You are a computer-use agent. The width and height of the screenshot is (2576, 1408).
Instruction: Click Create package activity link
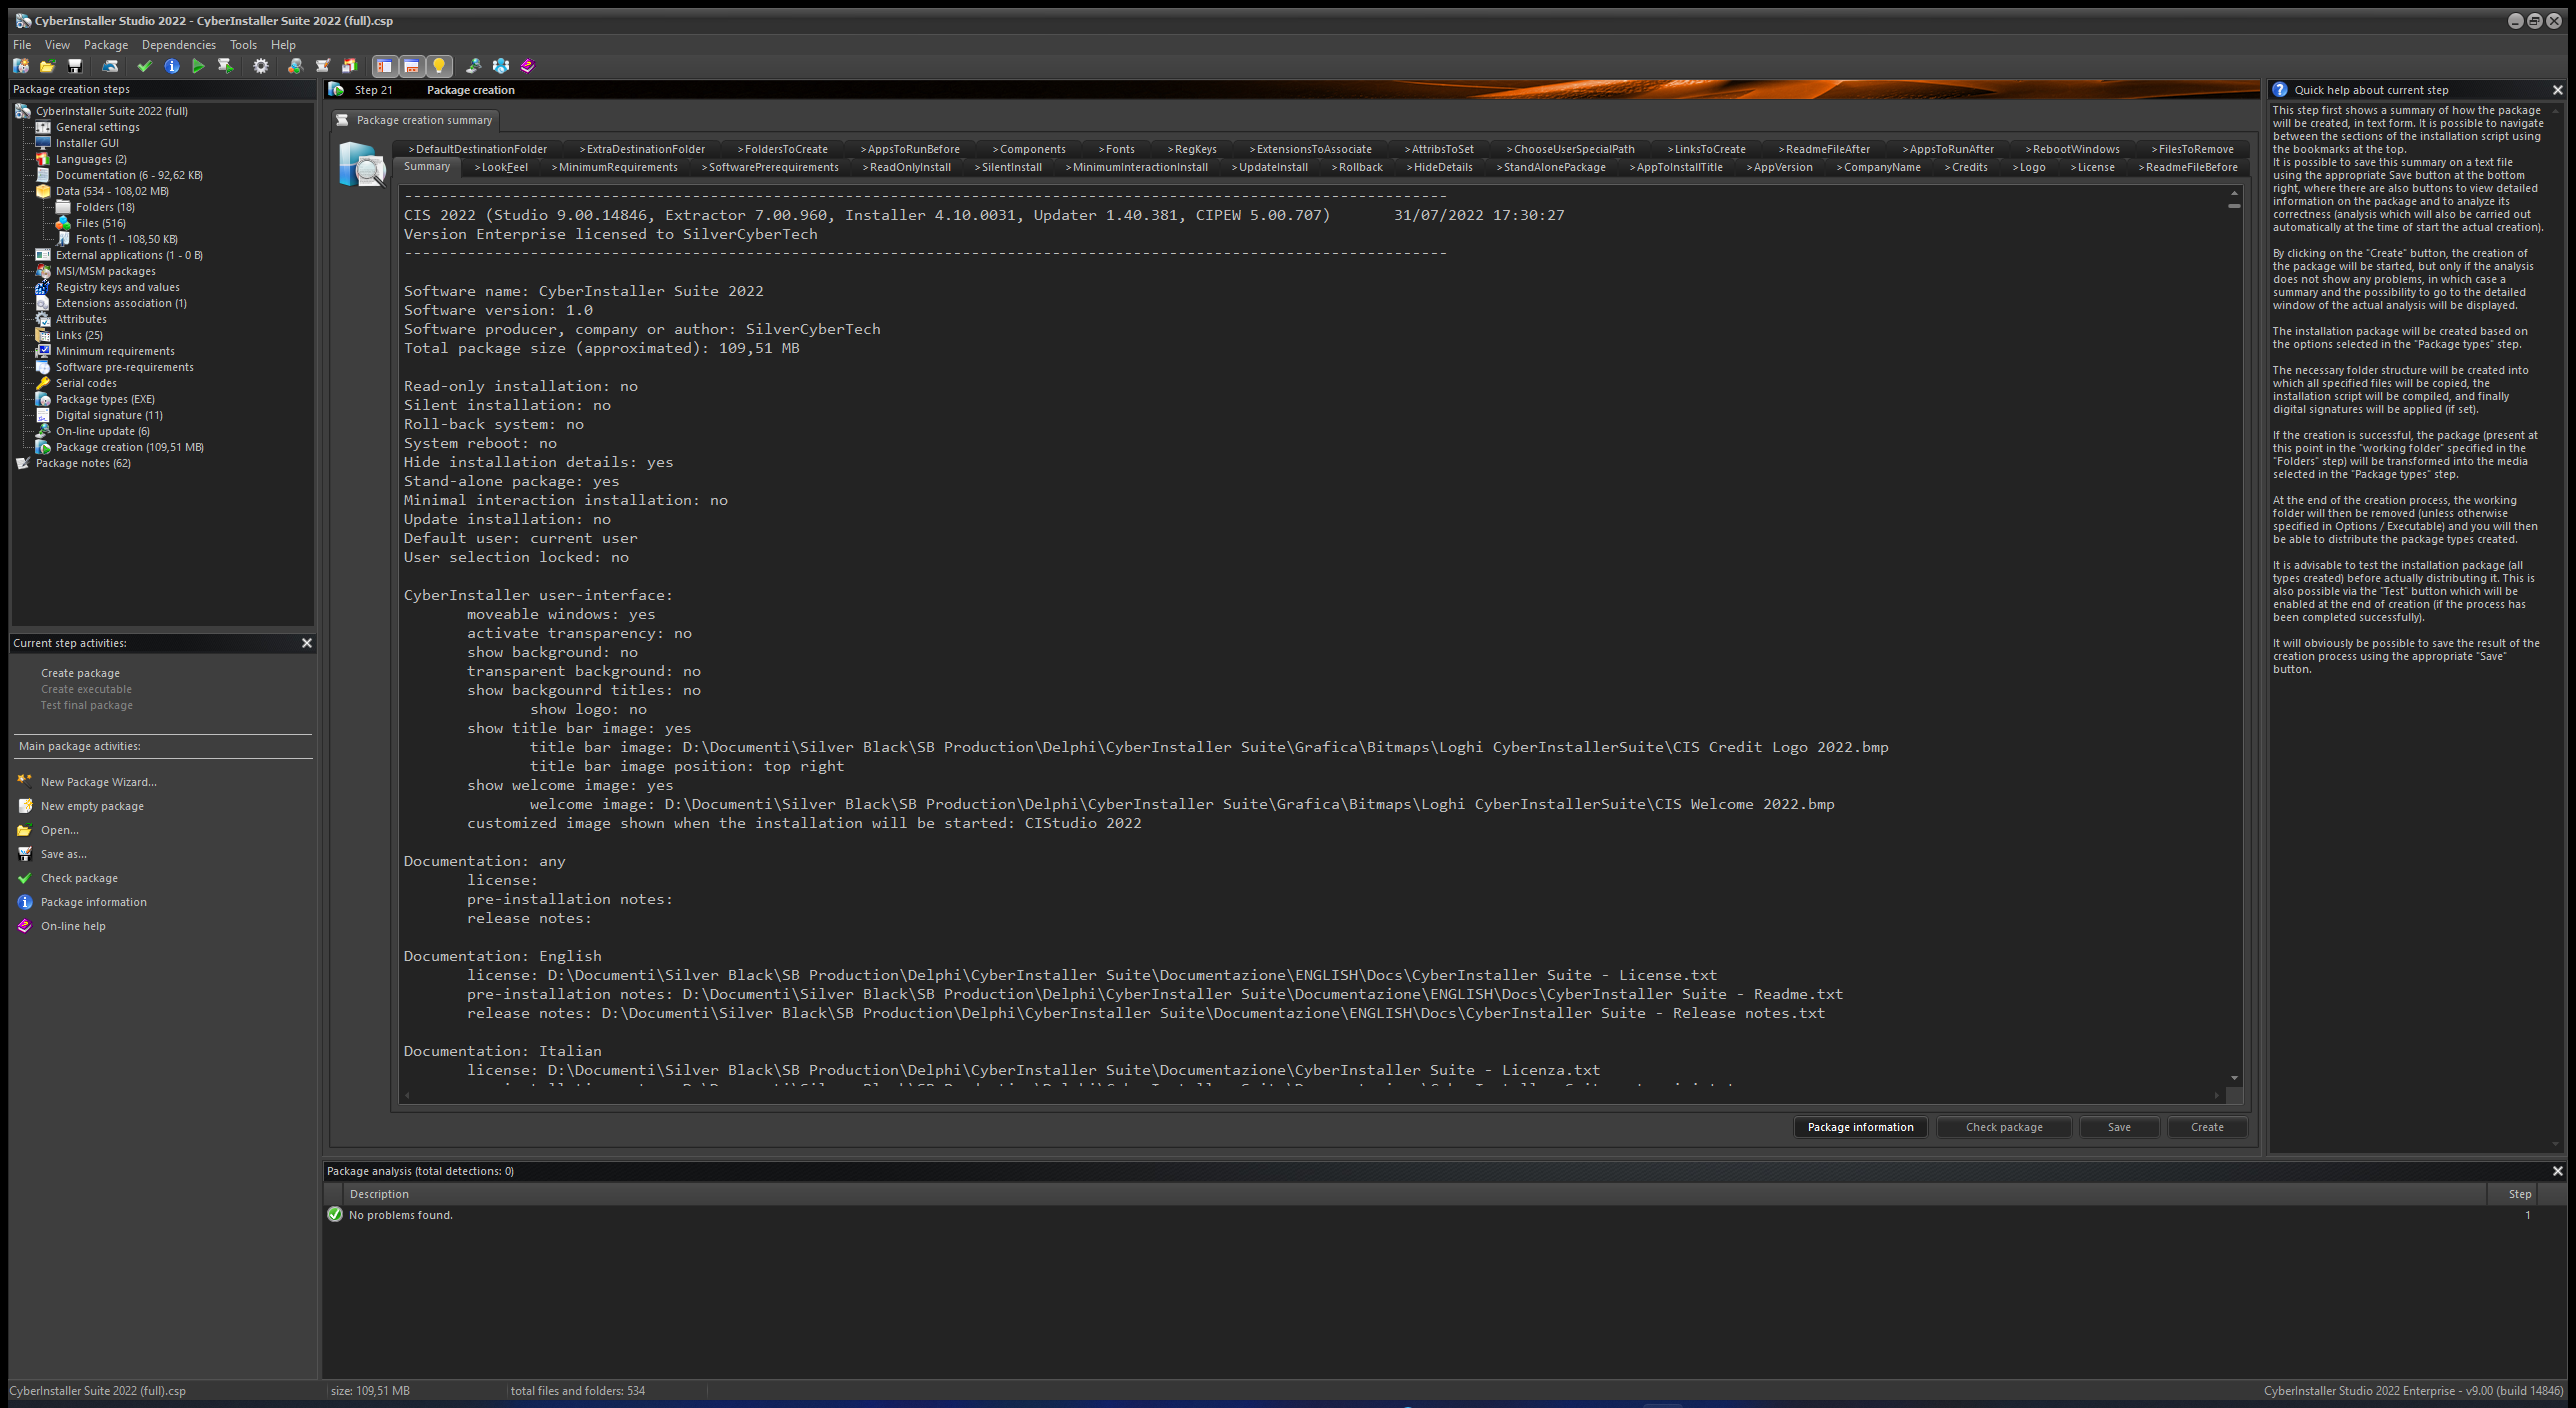click(x=80, y=673)
